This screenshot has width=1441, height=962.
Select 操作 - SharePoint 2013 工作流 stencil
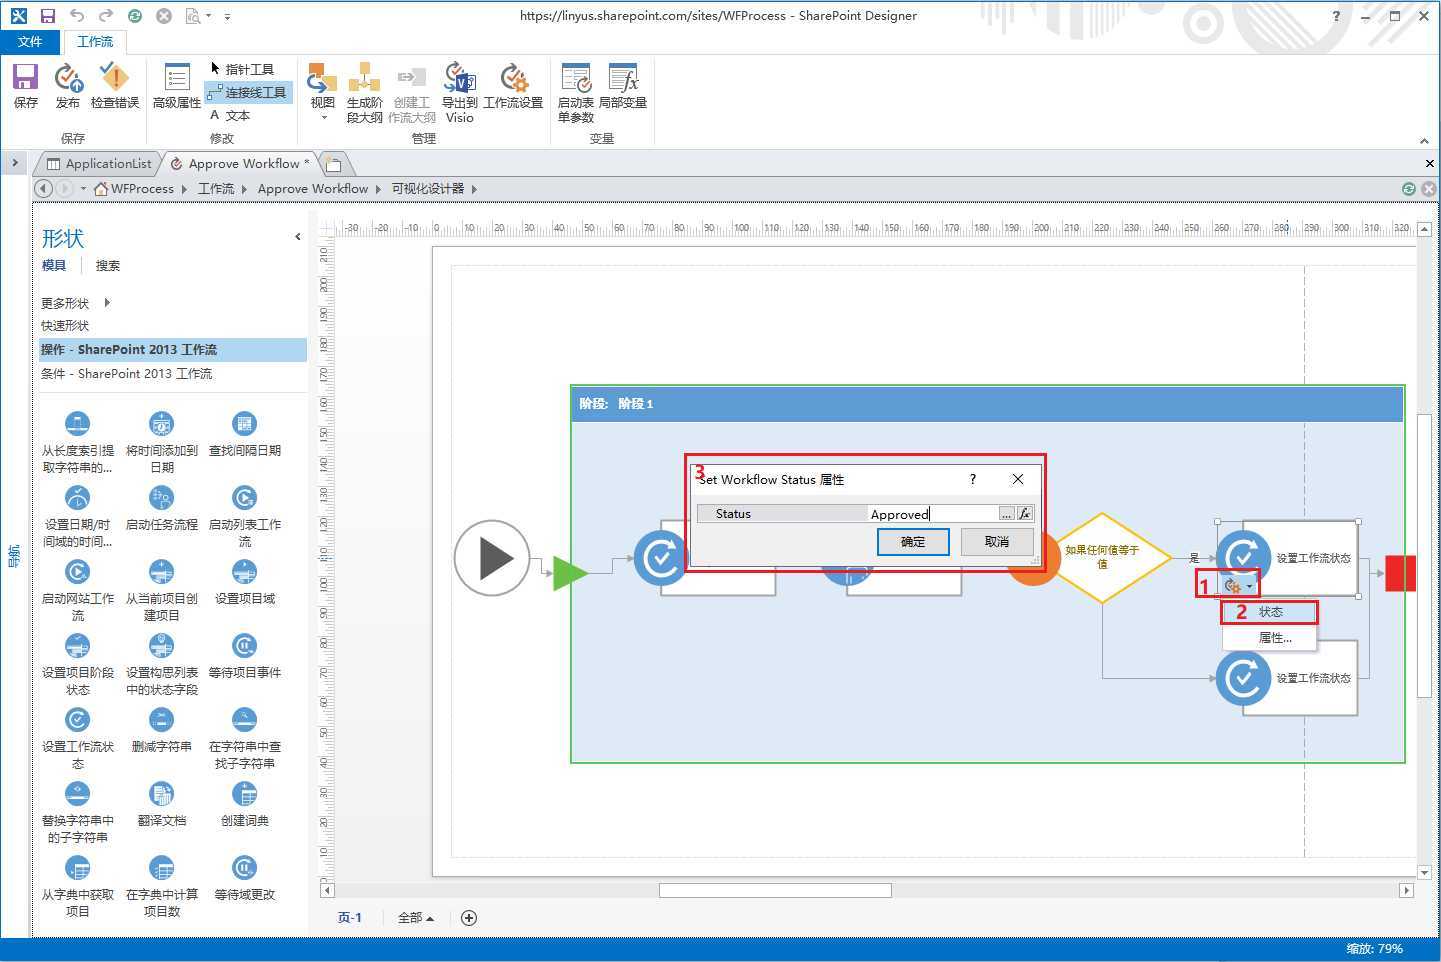point(173,349)
